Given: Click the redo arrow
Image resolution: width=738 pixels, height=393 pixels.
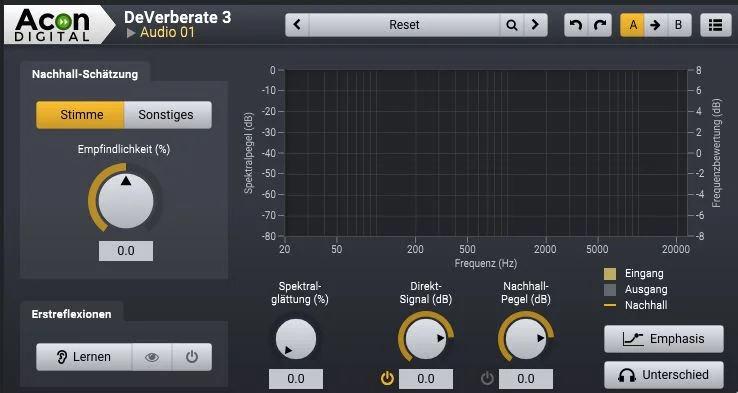Looking at the screenshot, I should point(600,25).
